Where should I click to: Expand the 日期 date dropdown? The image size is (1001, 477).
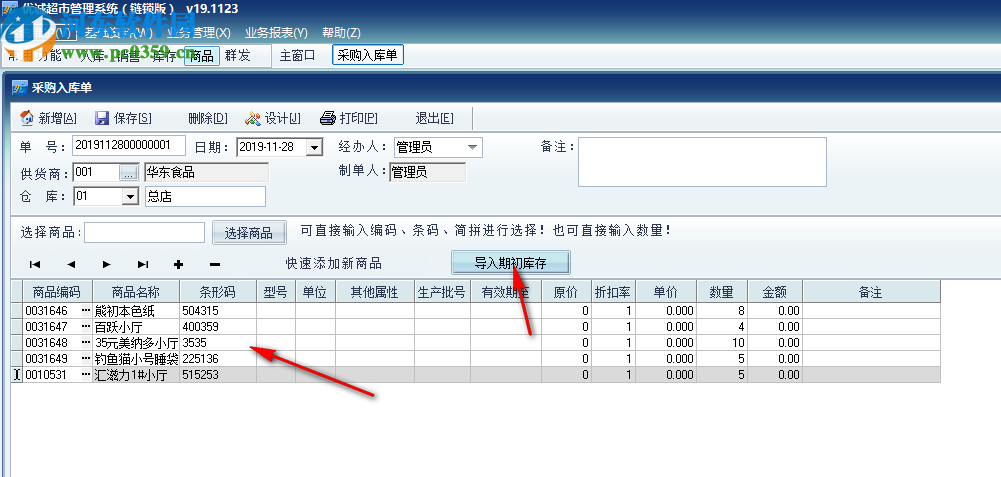coord(314,148)
